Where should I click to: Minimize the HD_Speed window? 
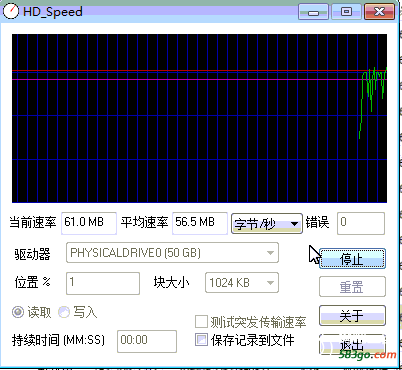tap(313, 12)
